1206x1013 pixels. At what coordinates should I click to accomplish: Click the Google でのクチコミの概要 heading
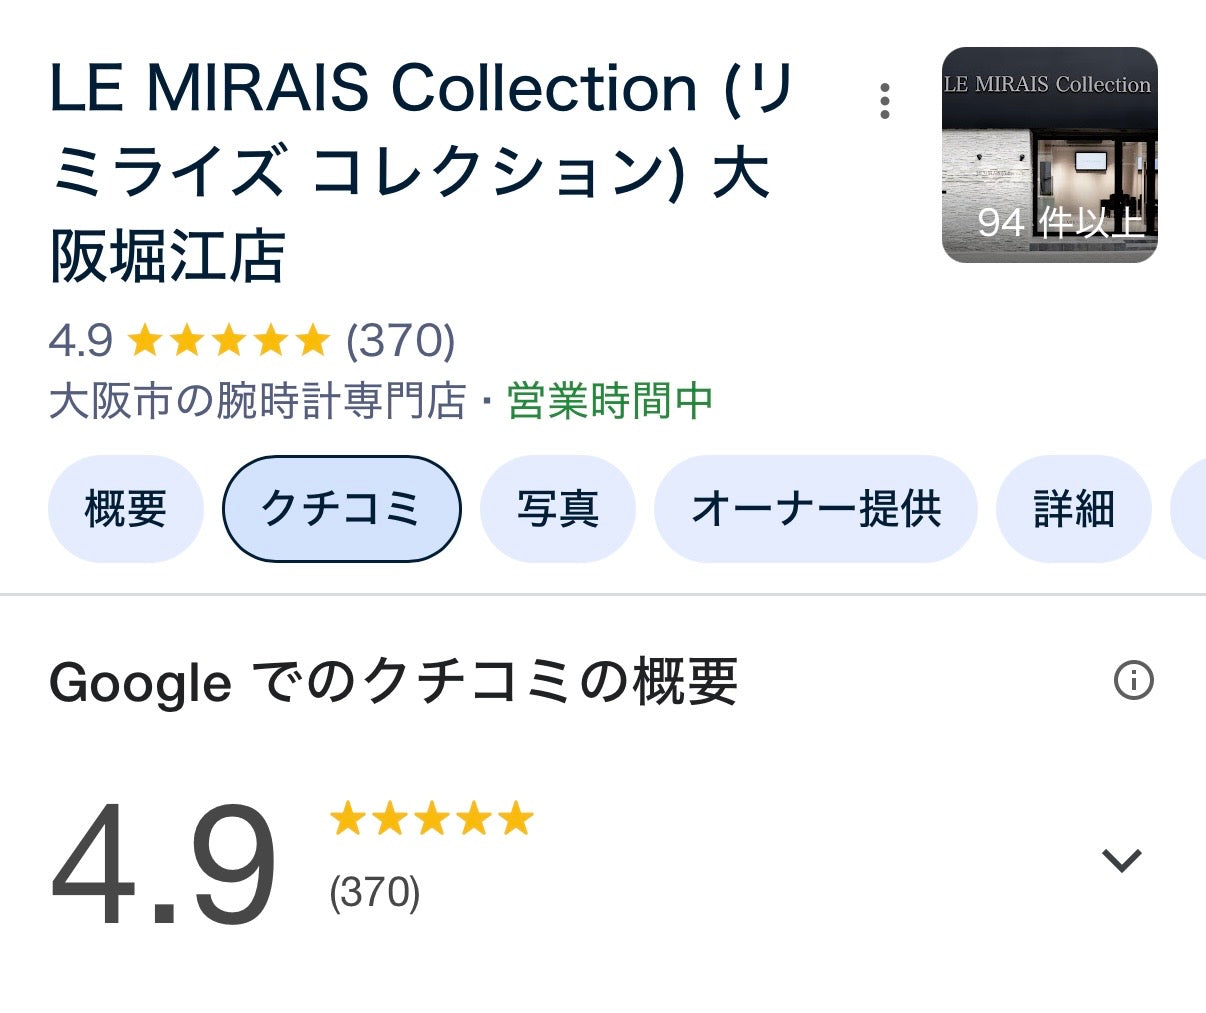(x=393, y=683)
